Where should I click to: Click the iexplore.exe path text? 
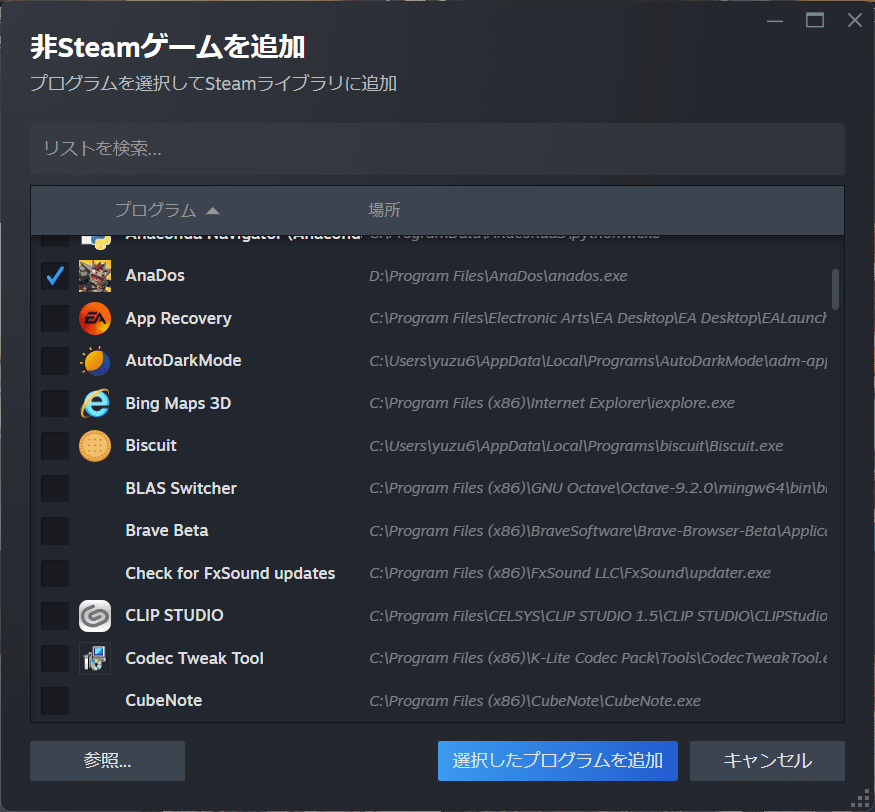[x=552, y=403]
